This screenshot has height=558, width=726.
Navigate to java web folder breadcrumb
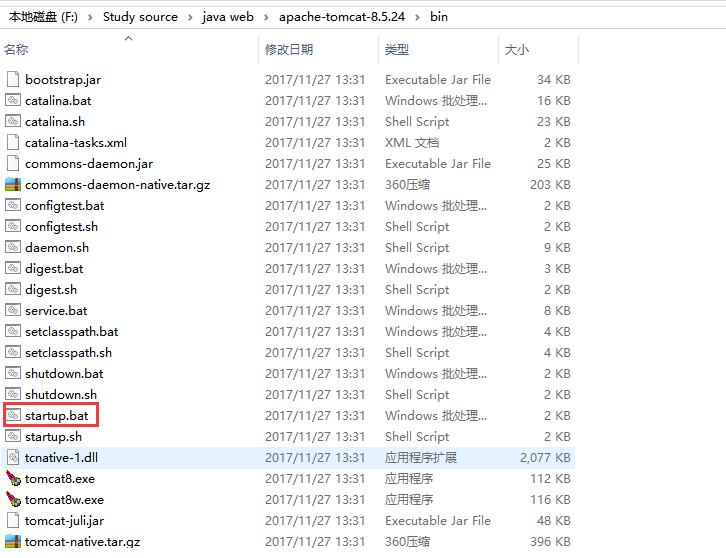click(228, 17)
